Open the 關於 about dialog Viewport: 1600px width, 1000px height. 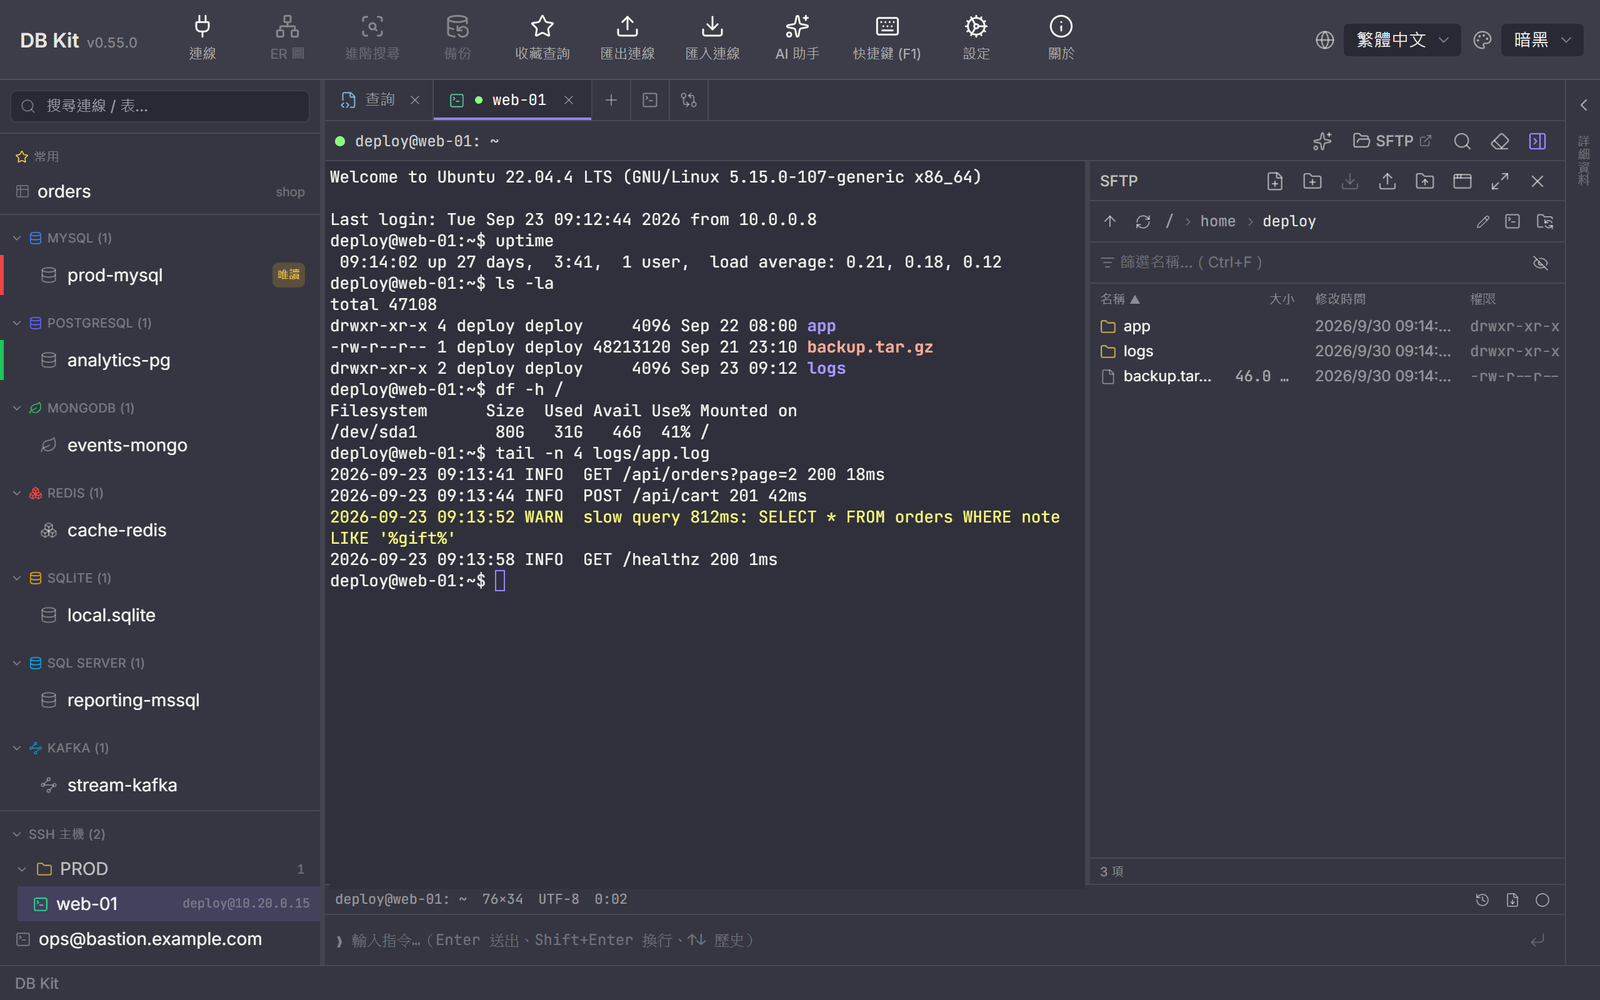coord(1061,39)
